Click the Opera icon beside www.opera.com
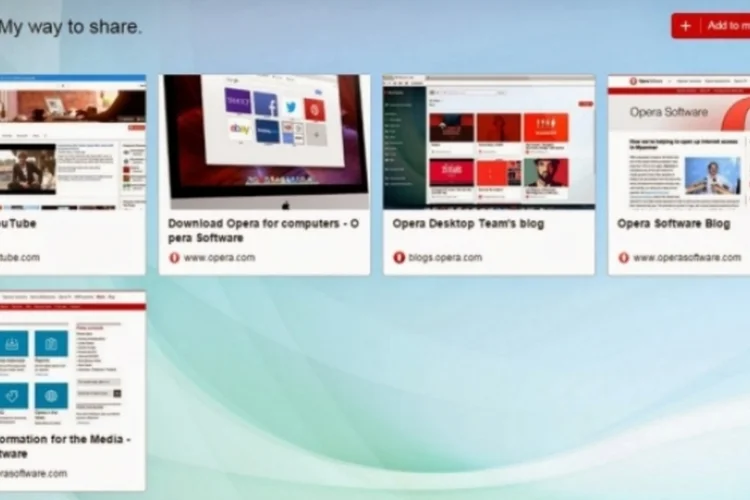 [x=174, y=257]
